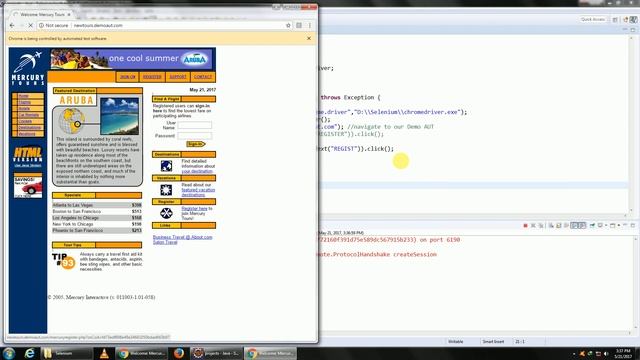Image resolution: width=640 pixels, height=360 pixels.
Task: Click the Clear Console icon
Action: point(551,226)
